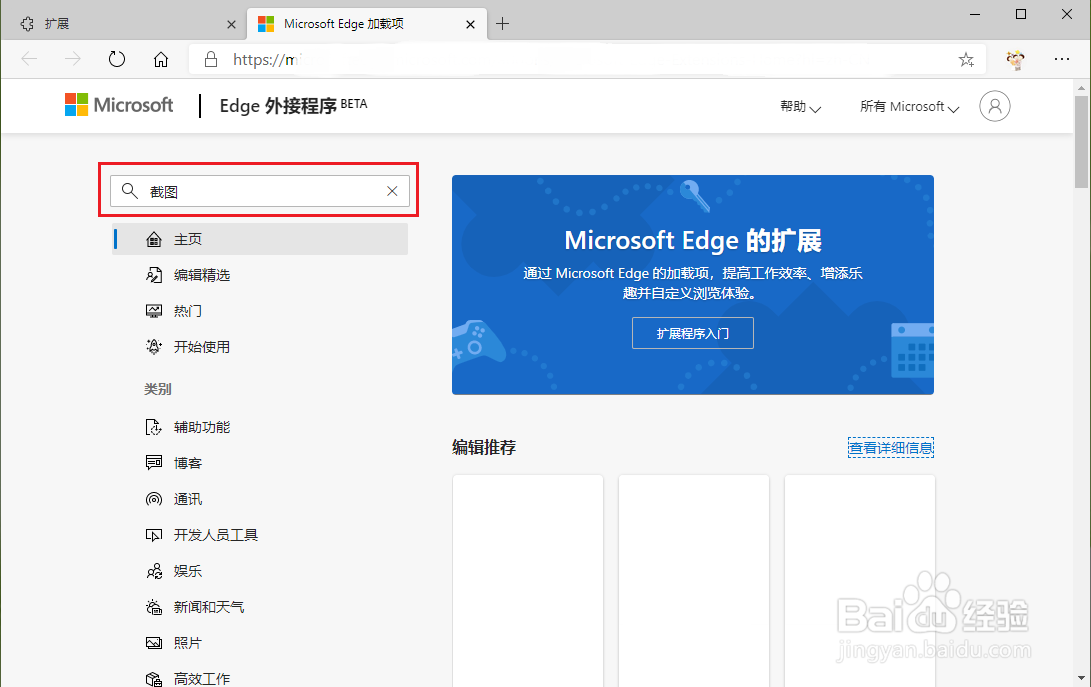Click the 照片 category icon
The height and width of the screenshot is (687, 1091).
coord(154,643)
